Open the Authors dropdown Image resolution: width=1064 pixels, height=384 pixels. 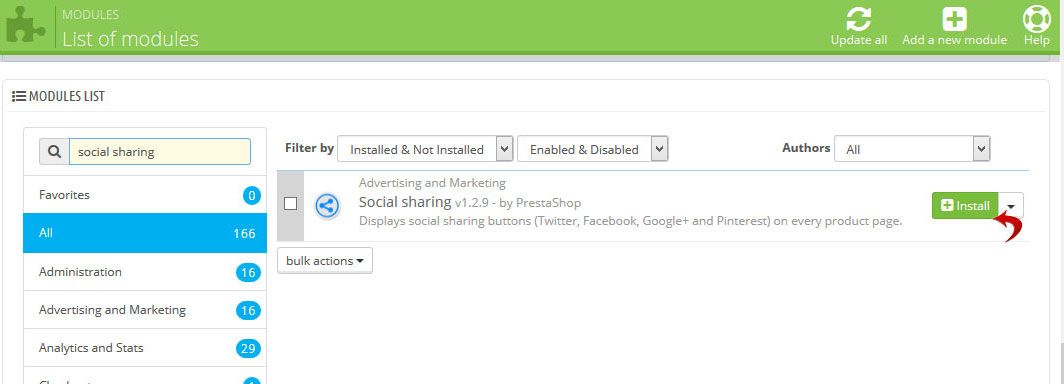tap(912, 149)
